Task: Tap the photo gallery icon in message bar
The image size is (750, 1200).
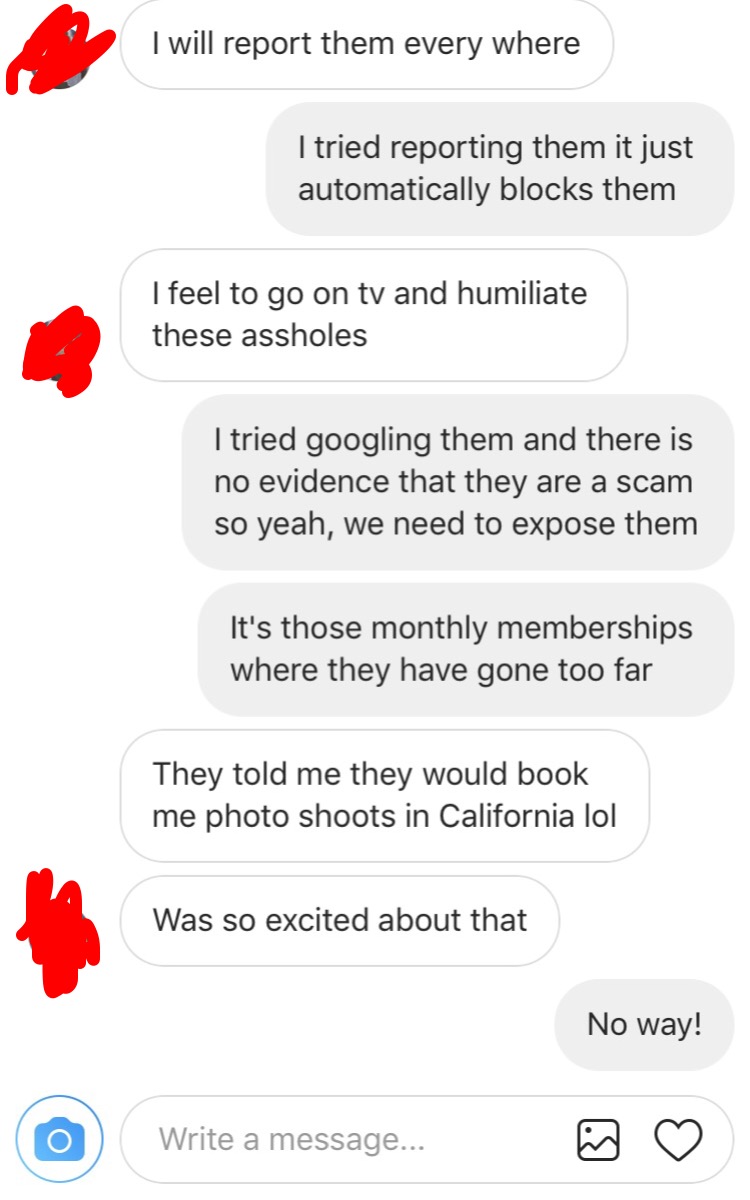Action: pos(598,1140)
